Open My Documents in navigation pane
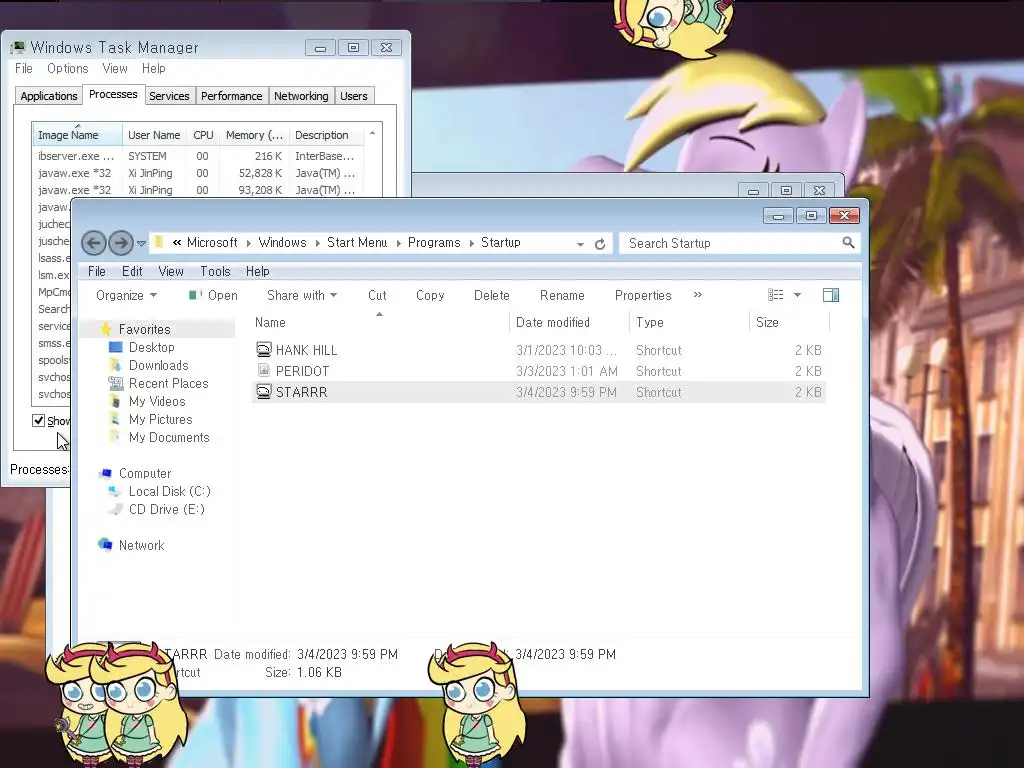Screen dimensions: 1024x768 [x=168, y=437]
